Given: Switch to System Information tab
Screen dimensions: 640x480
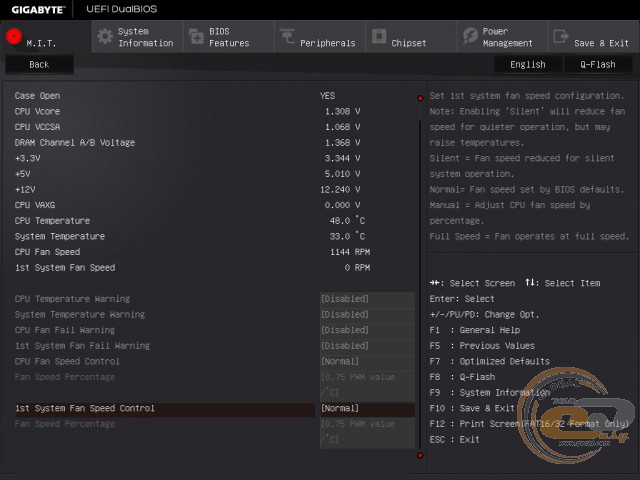Looking at the screenshot, I should click(138, 37).
